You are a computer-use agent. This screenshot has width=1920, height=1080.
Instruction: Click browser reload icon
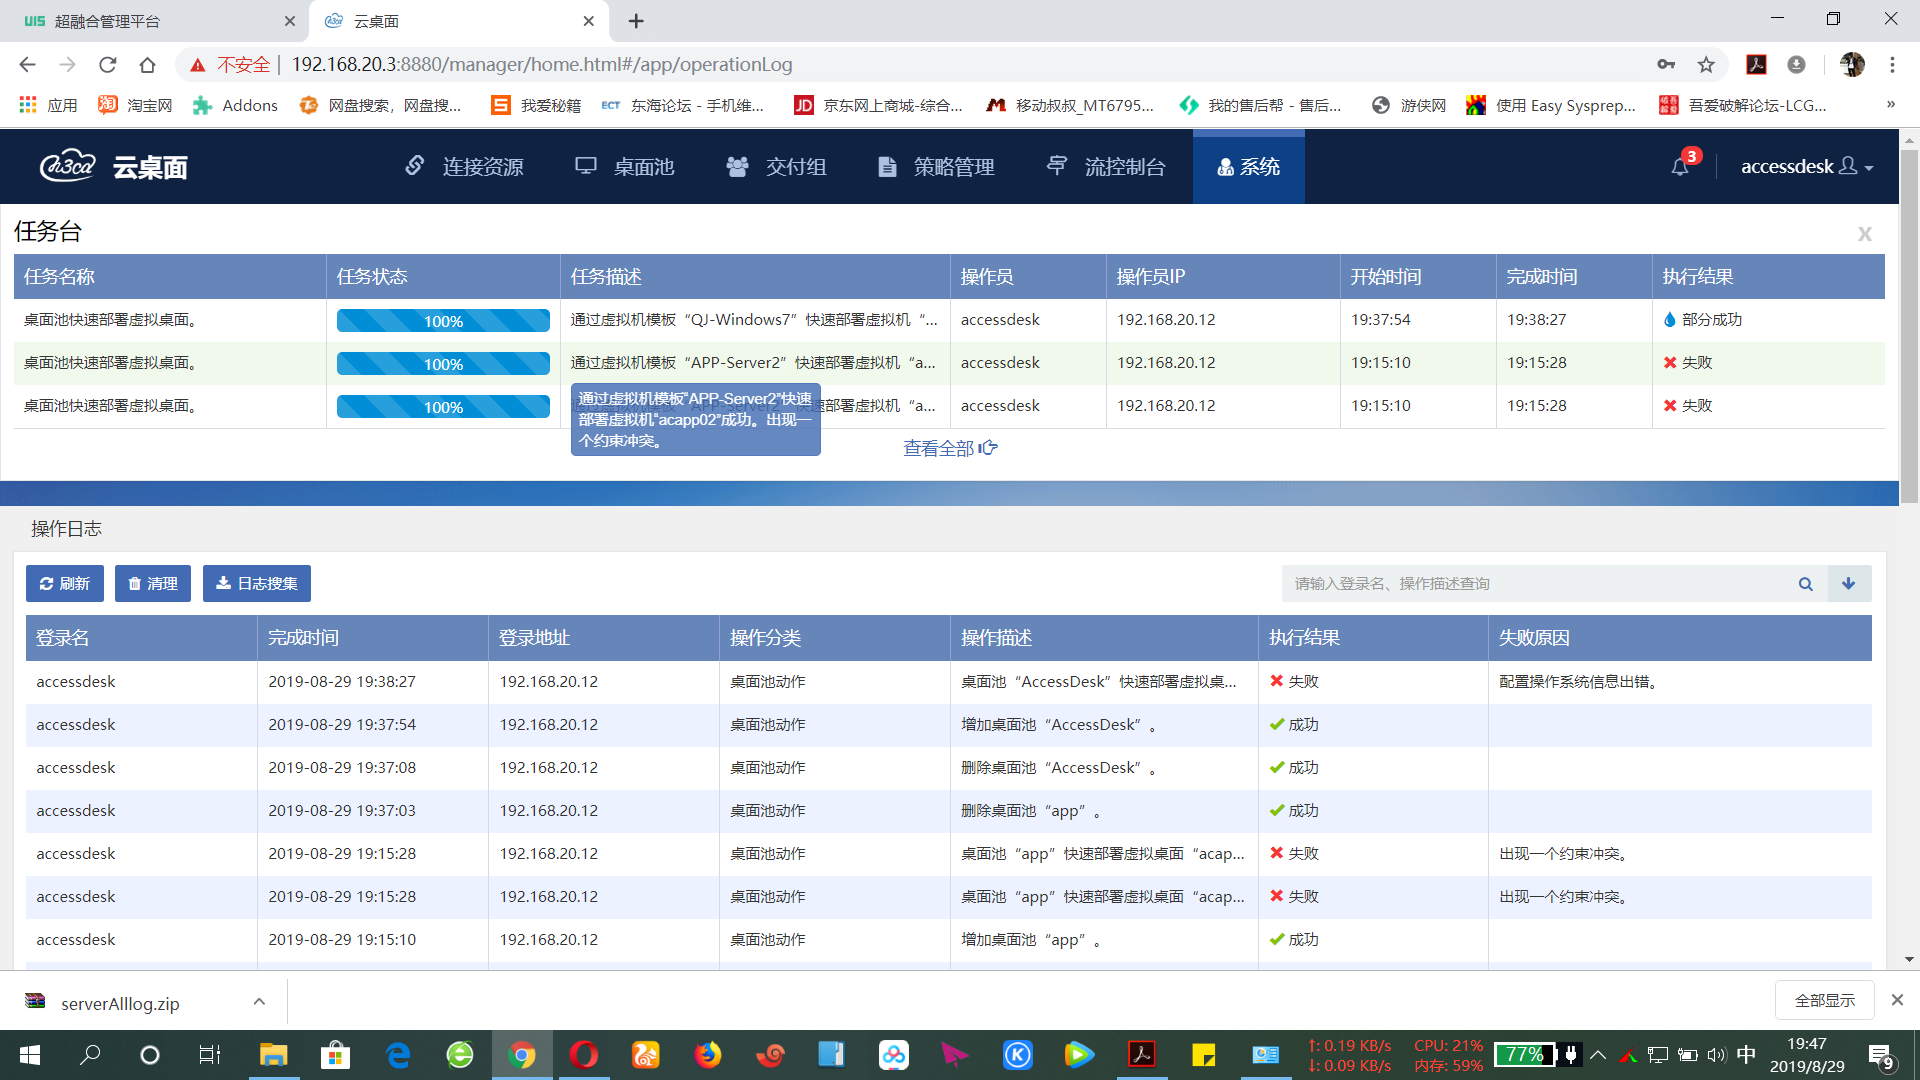tap(108, 65)
